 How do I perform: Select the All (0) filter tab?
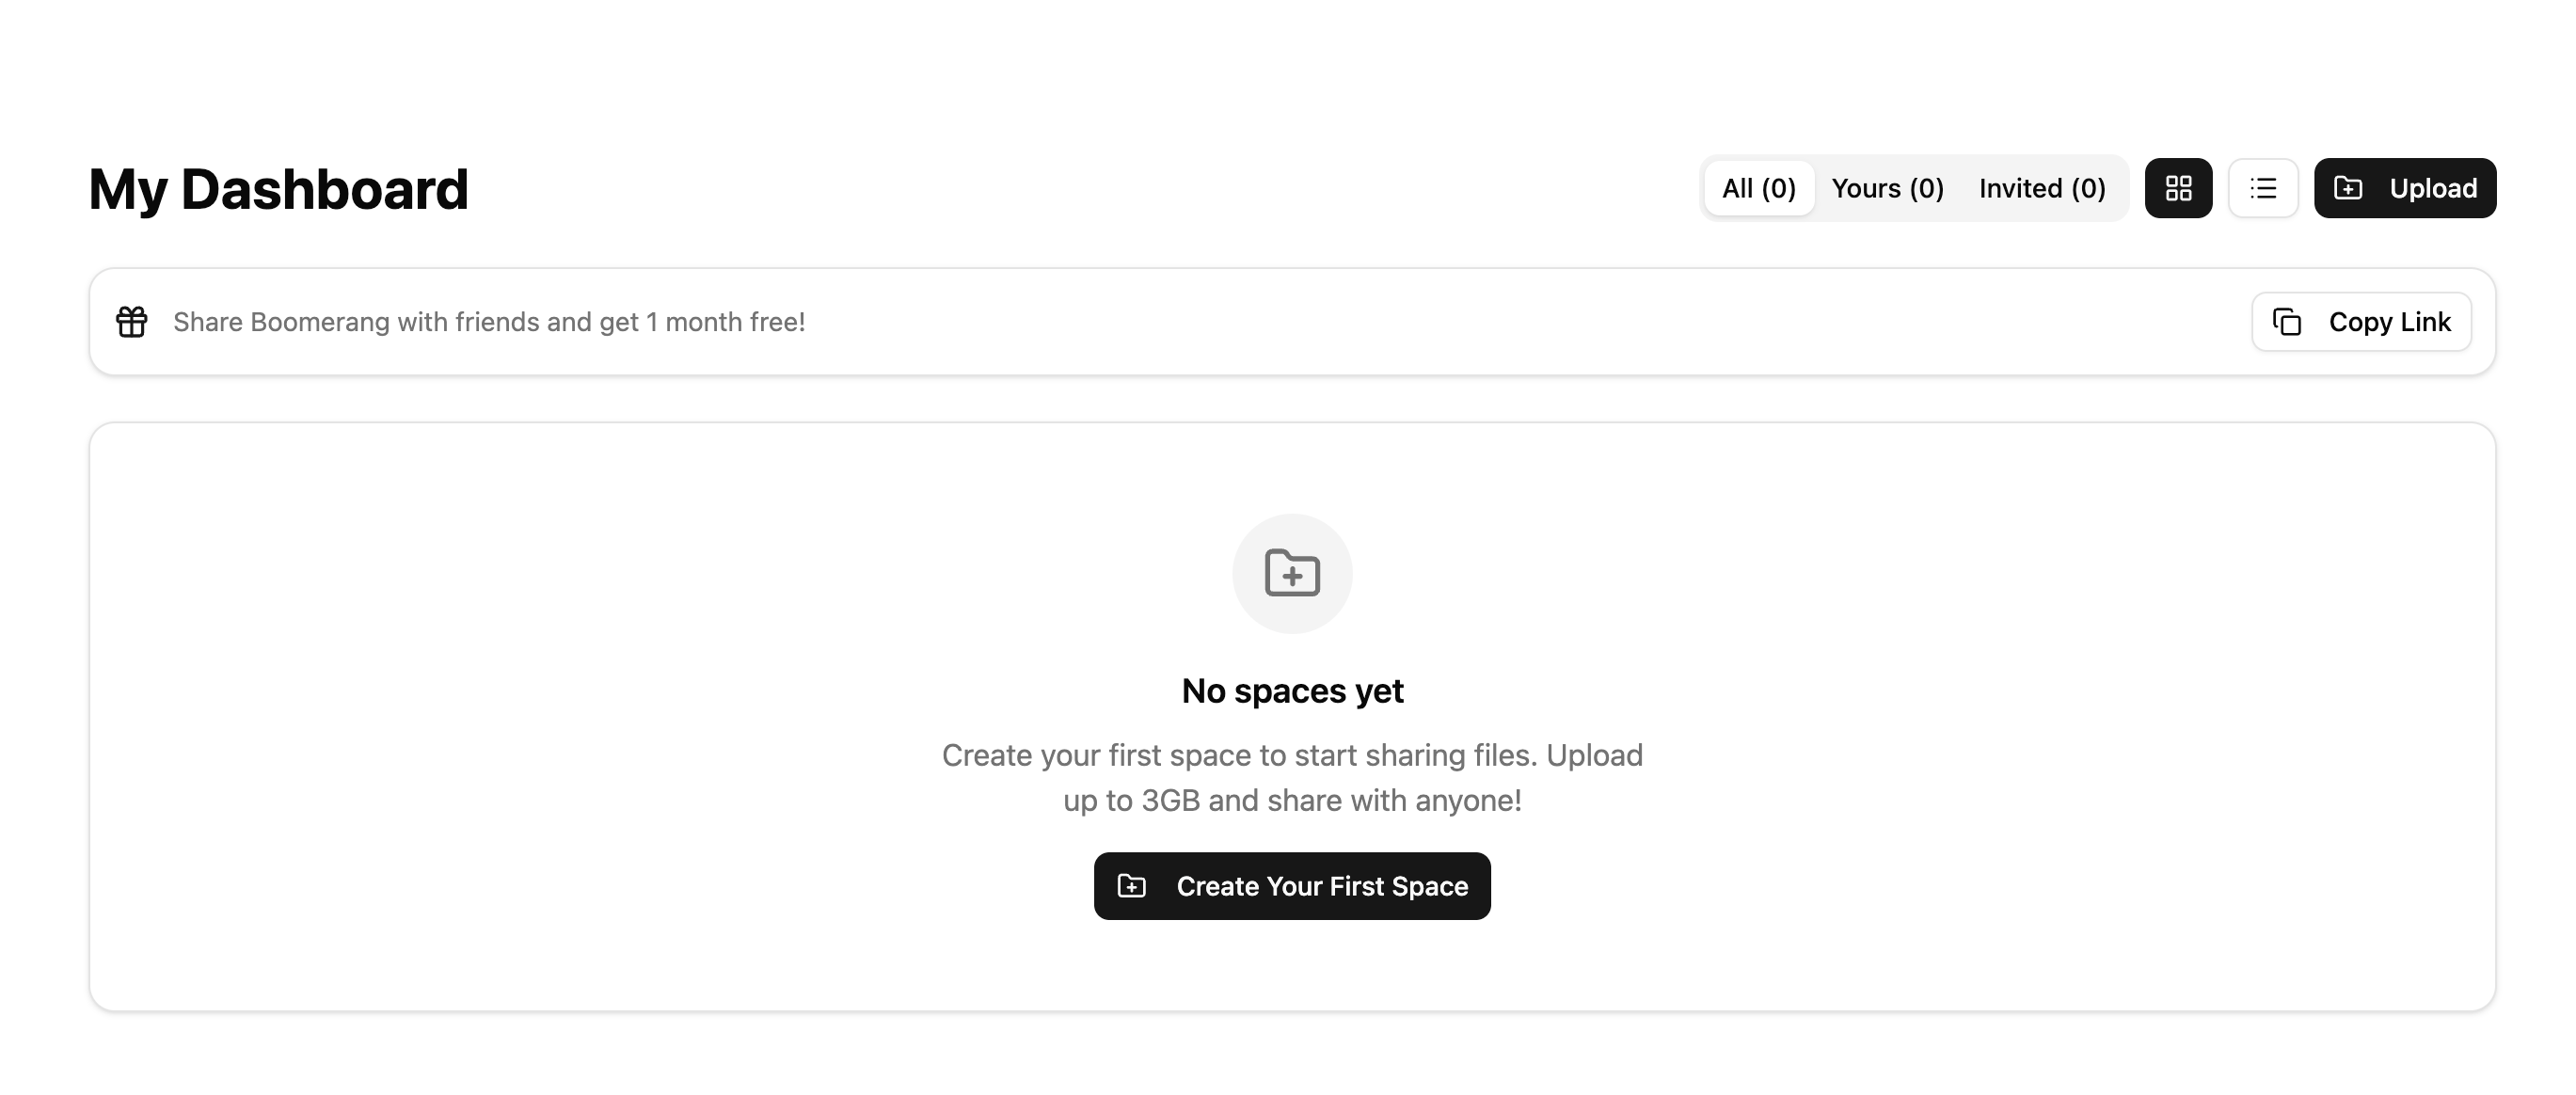[1758, 188]
